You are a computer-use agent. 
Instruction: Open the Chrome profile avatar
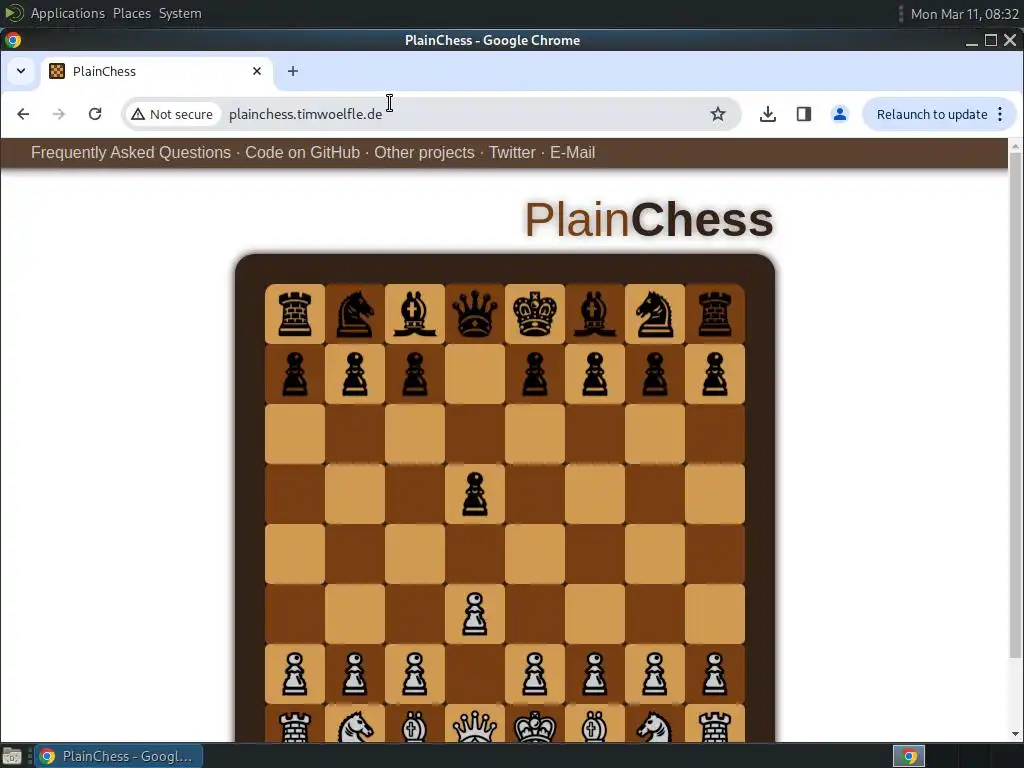coord(840,114)
